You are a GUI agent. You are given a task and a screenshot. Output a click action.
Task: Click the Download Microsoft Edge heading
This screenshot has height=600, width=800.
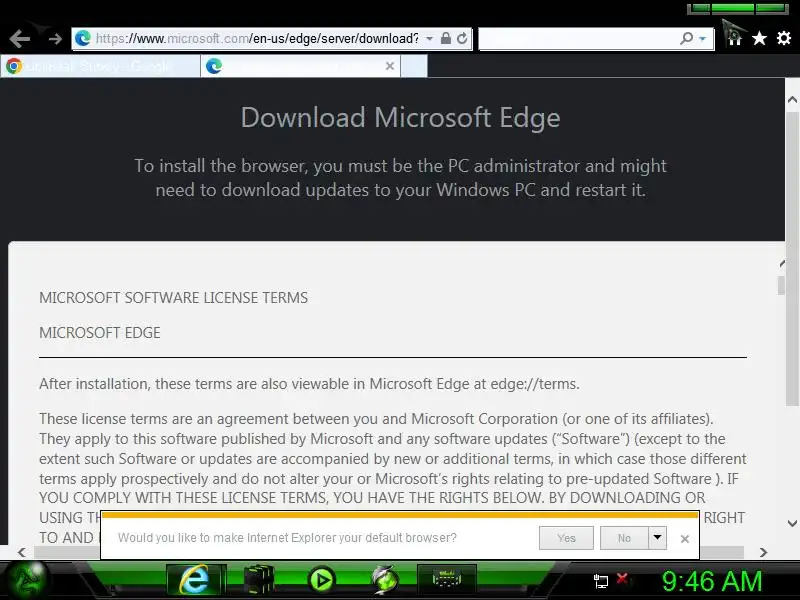[401, 117]
